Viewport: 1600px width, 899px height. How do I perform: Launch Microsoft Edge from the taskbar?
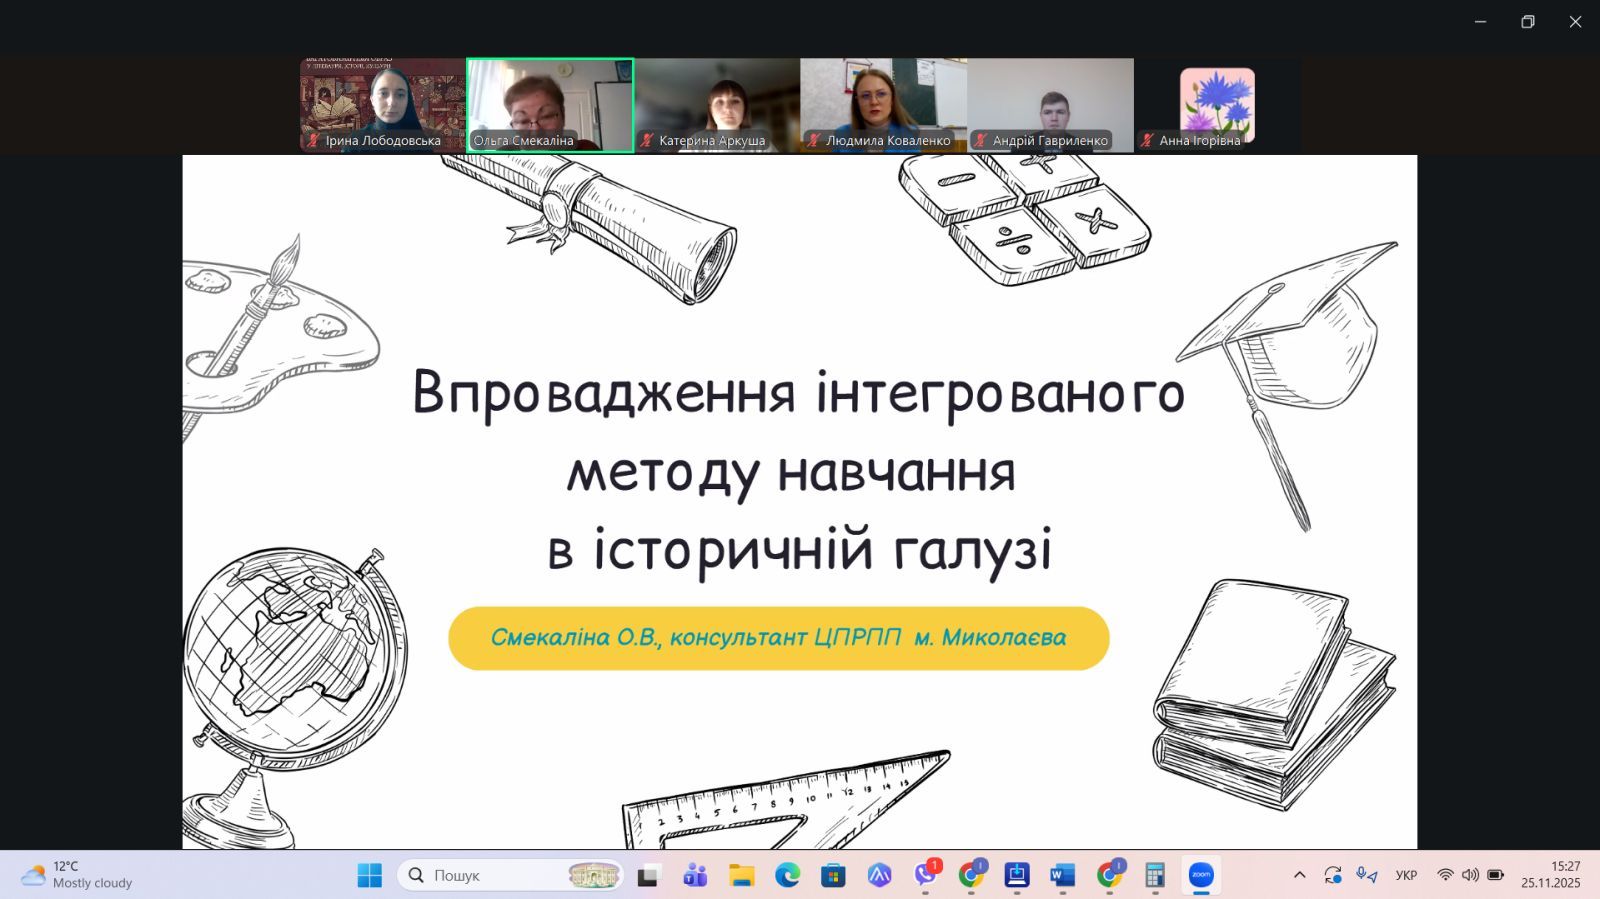click(x=788, y=875)
